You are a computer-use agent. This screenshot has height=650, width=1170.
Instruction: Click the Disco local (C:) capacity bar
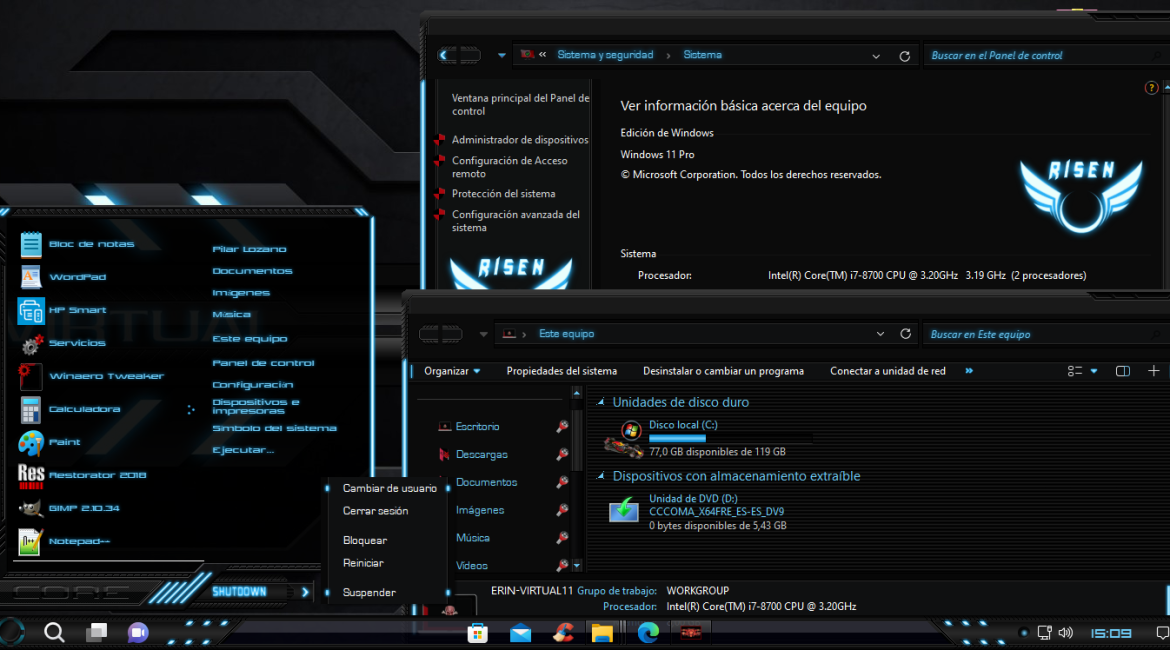[x=730, y=438]
